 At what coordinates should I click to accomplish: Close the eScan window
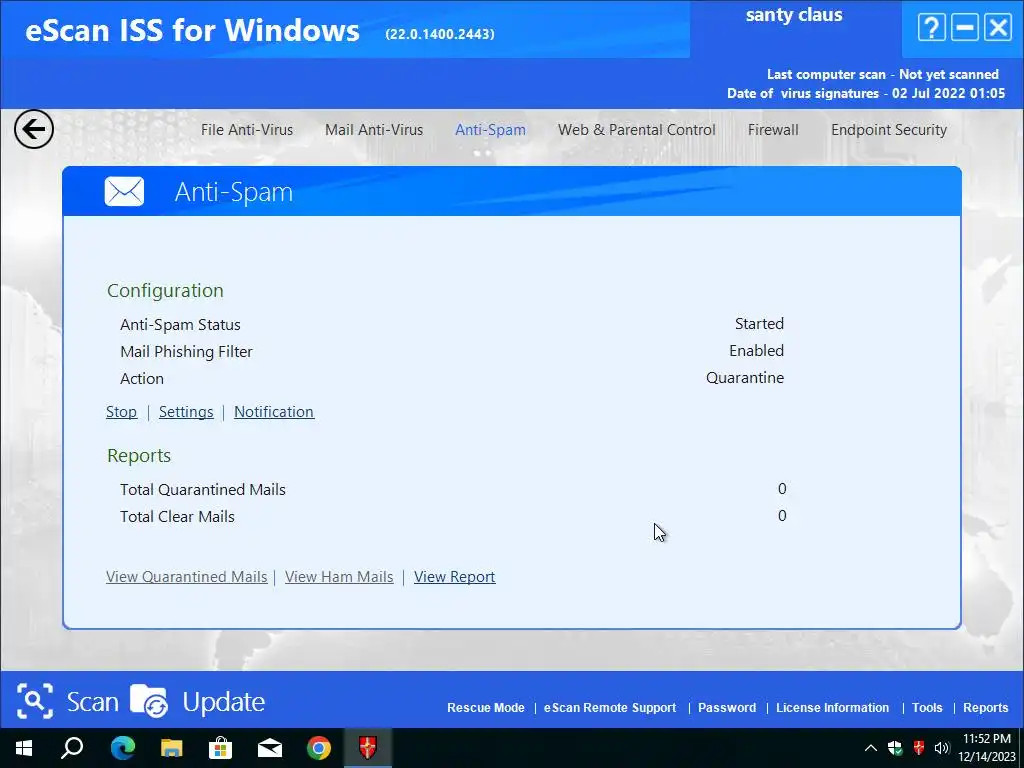[x=998, y=28]
